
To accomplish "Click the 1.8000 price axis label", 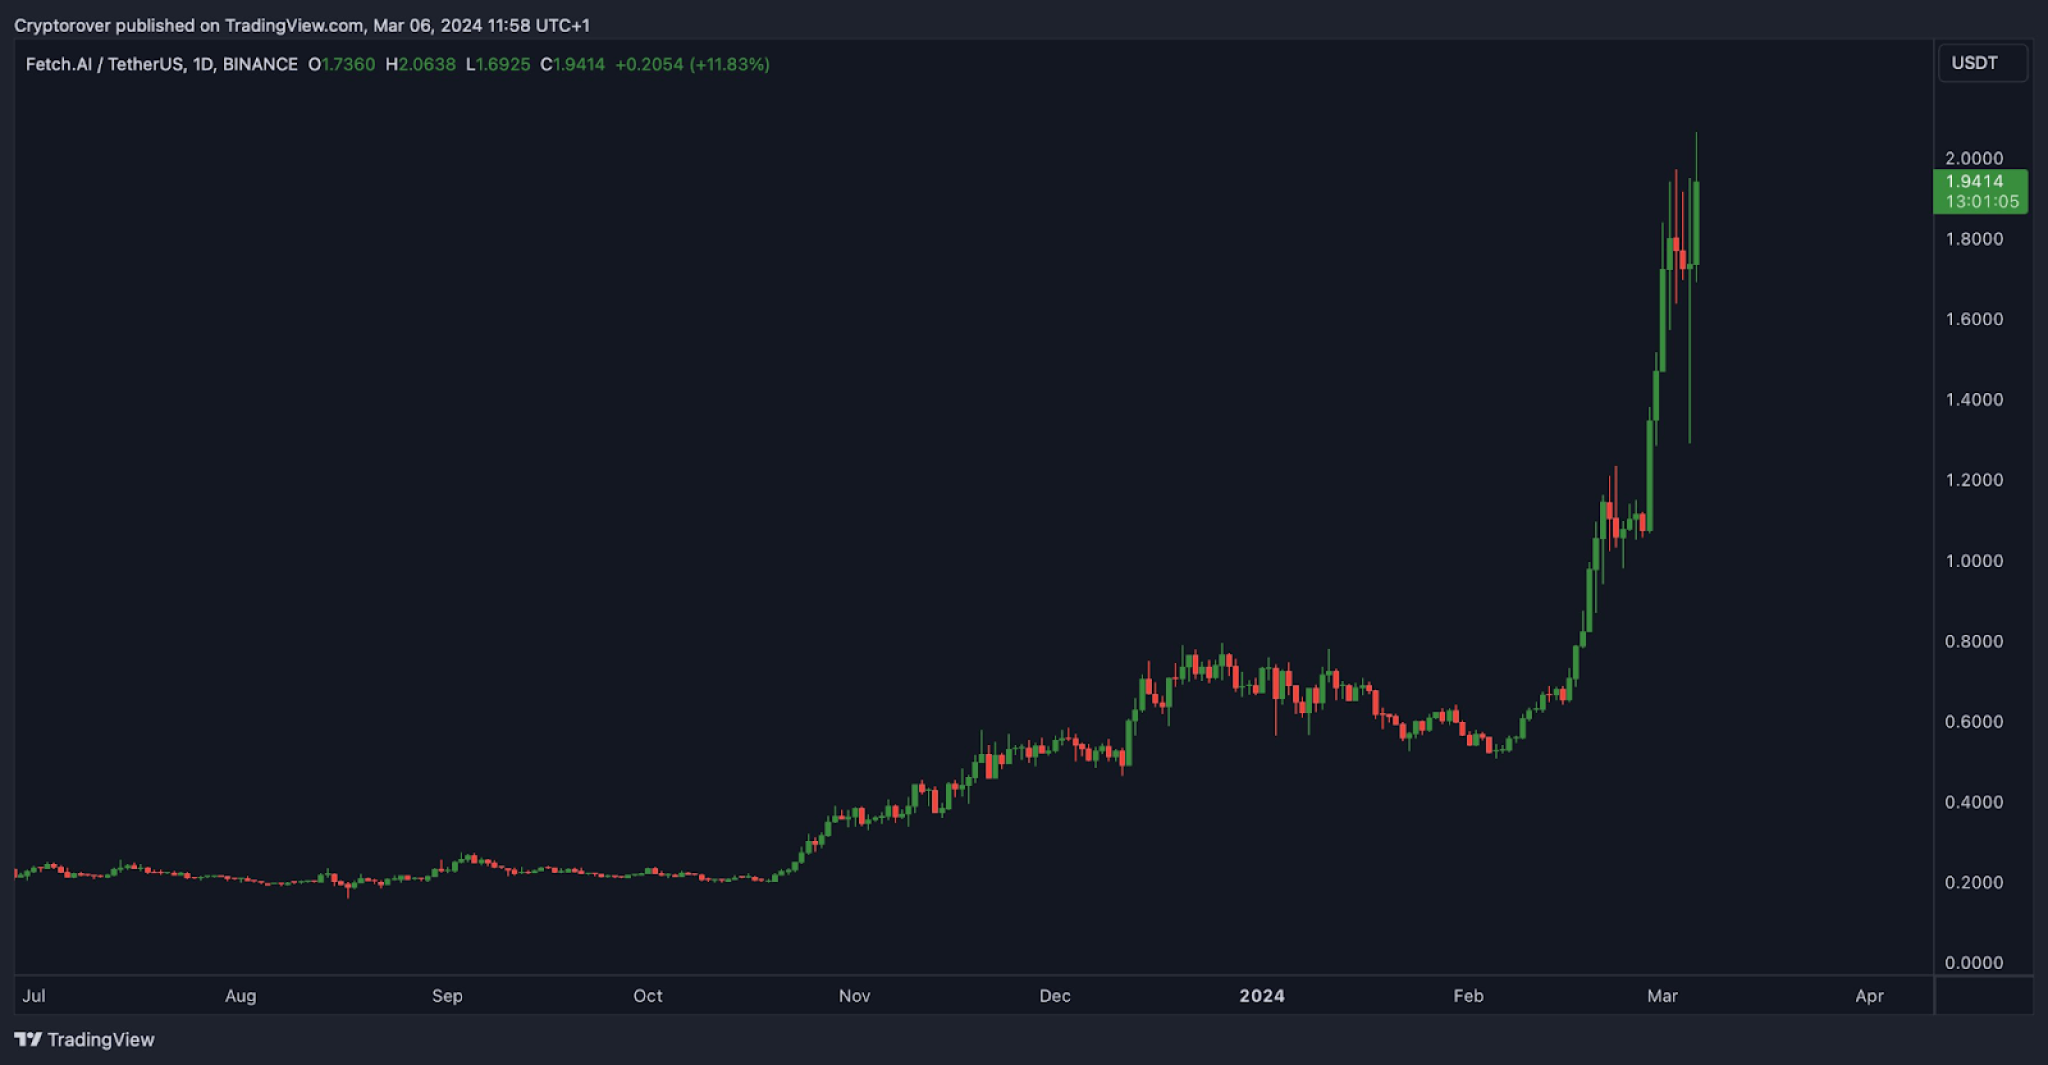I will point(1974,239).
